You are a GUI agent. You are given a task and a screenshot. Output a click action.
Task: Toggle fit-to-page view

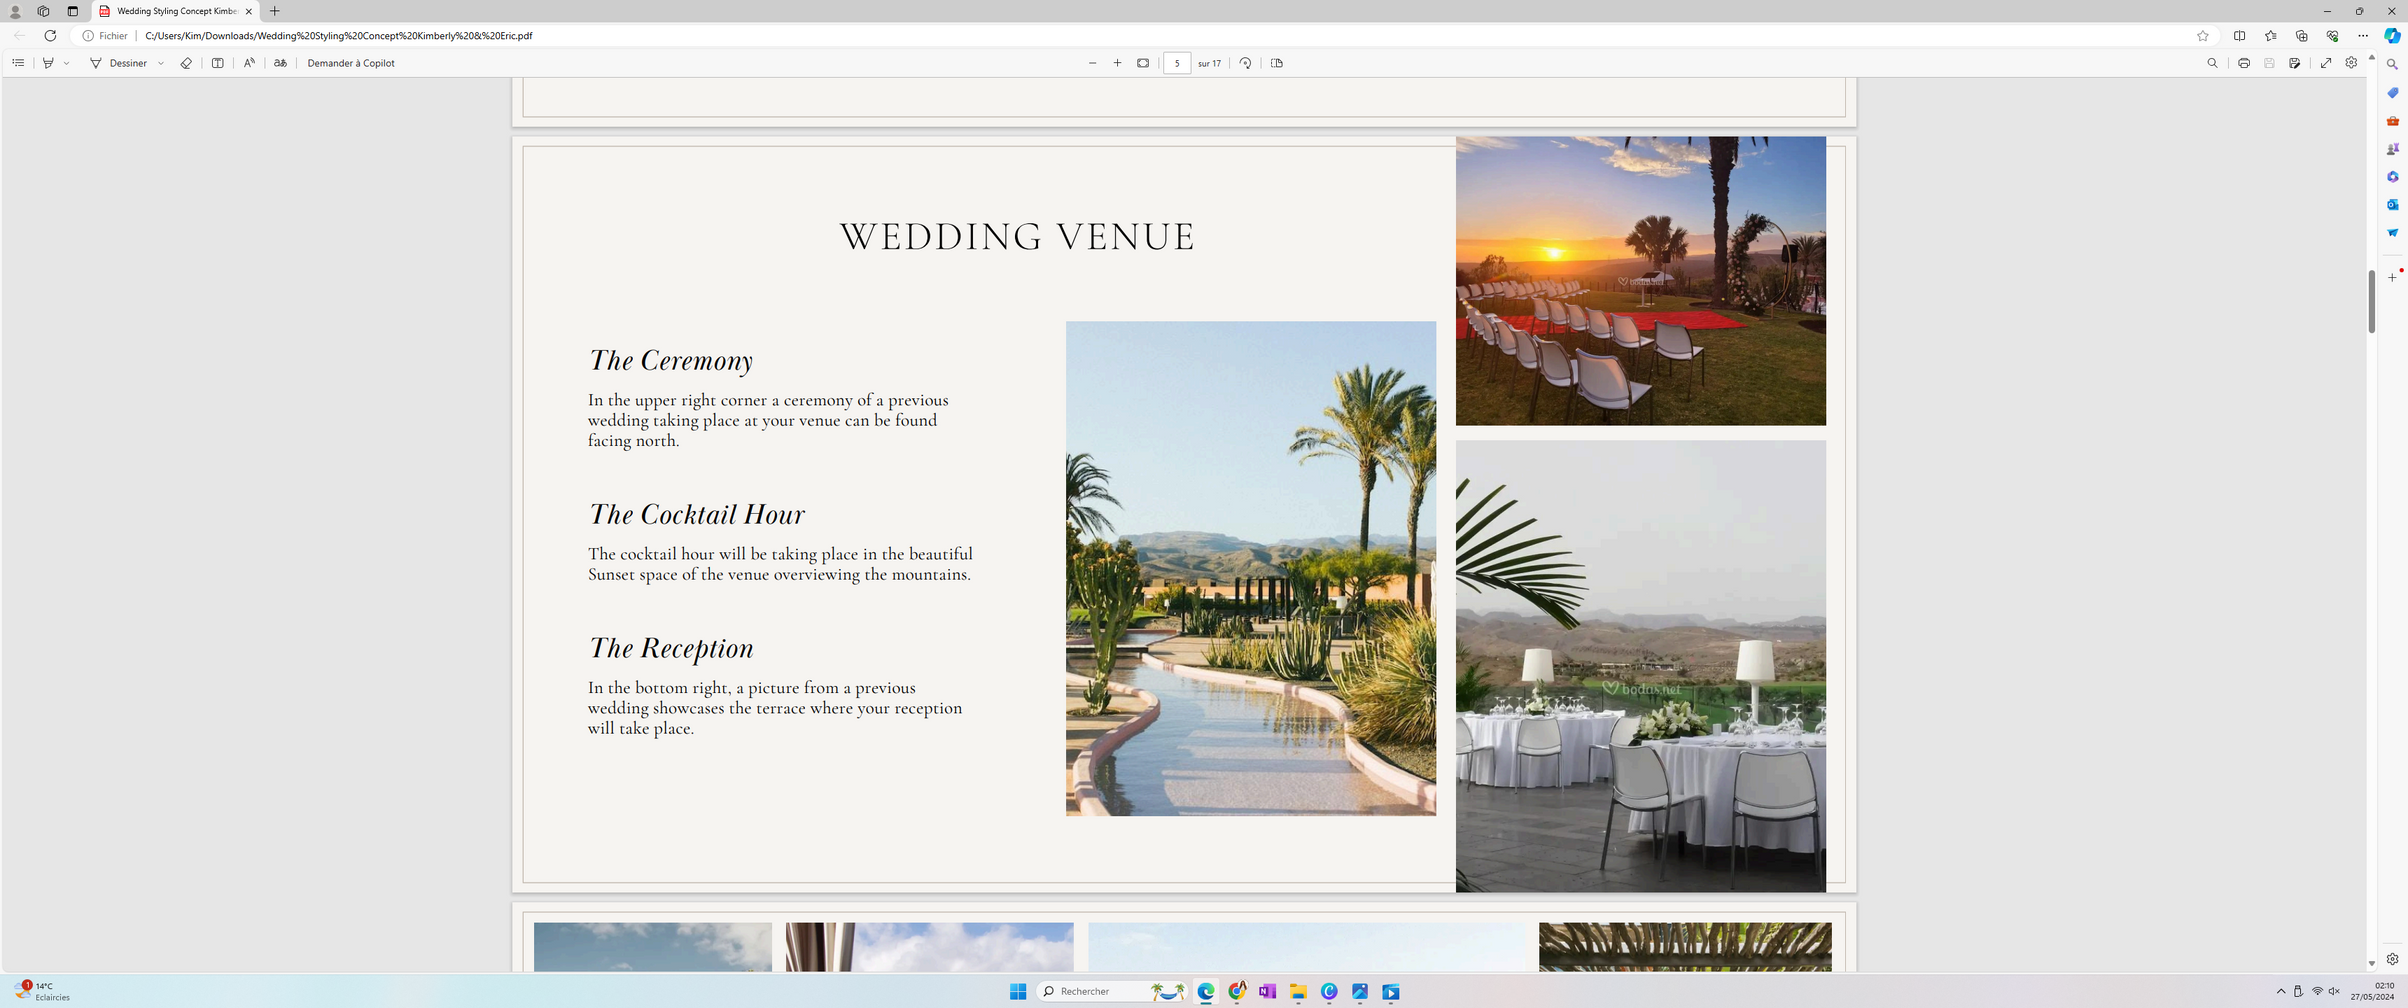point(1143,63)
